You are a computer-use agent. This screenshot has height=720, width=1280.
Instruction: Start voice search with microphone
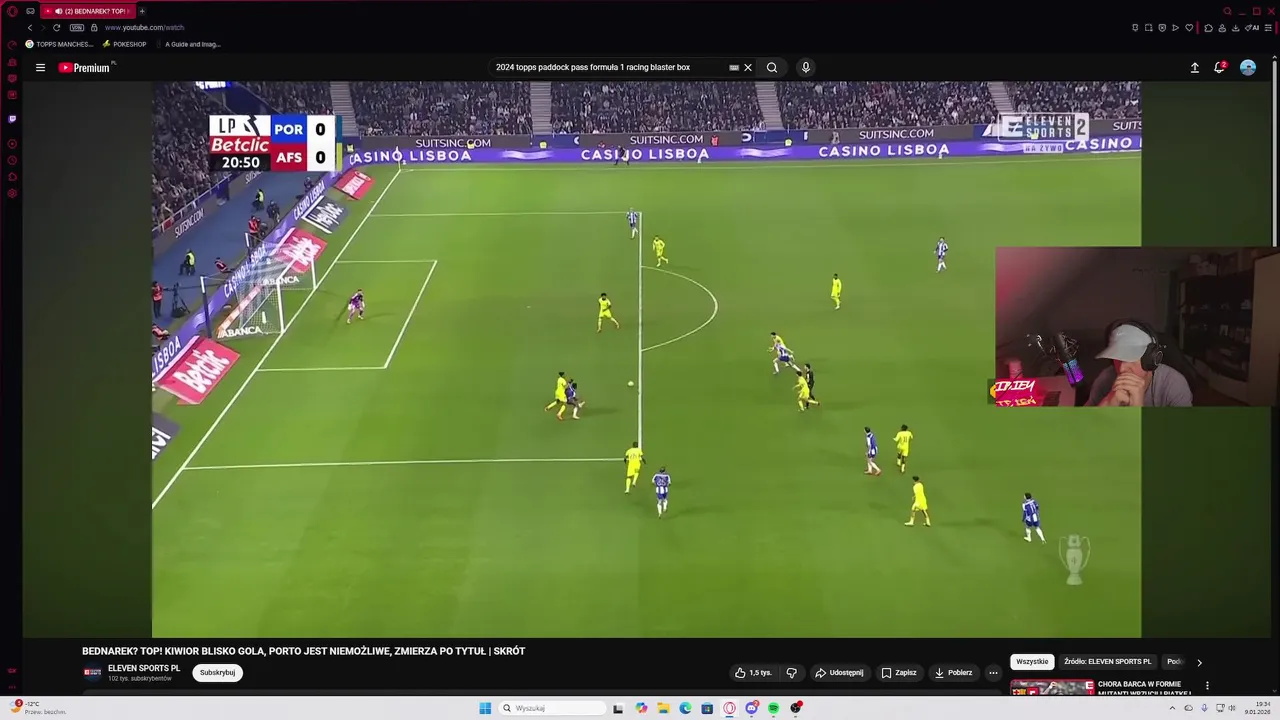click(x=806, y=68)
